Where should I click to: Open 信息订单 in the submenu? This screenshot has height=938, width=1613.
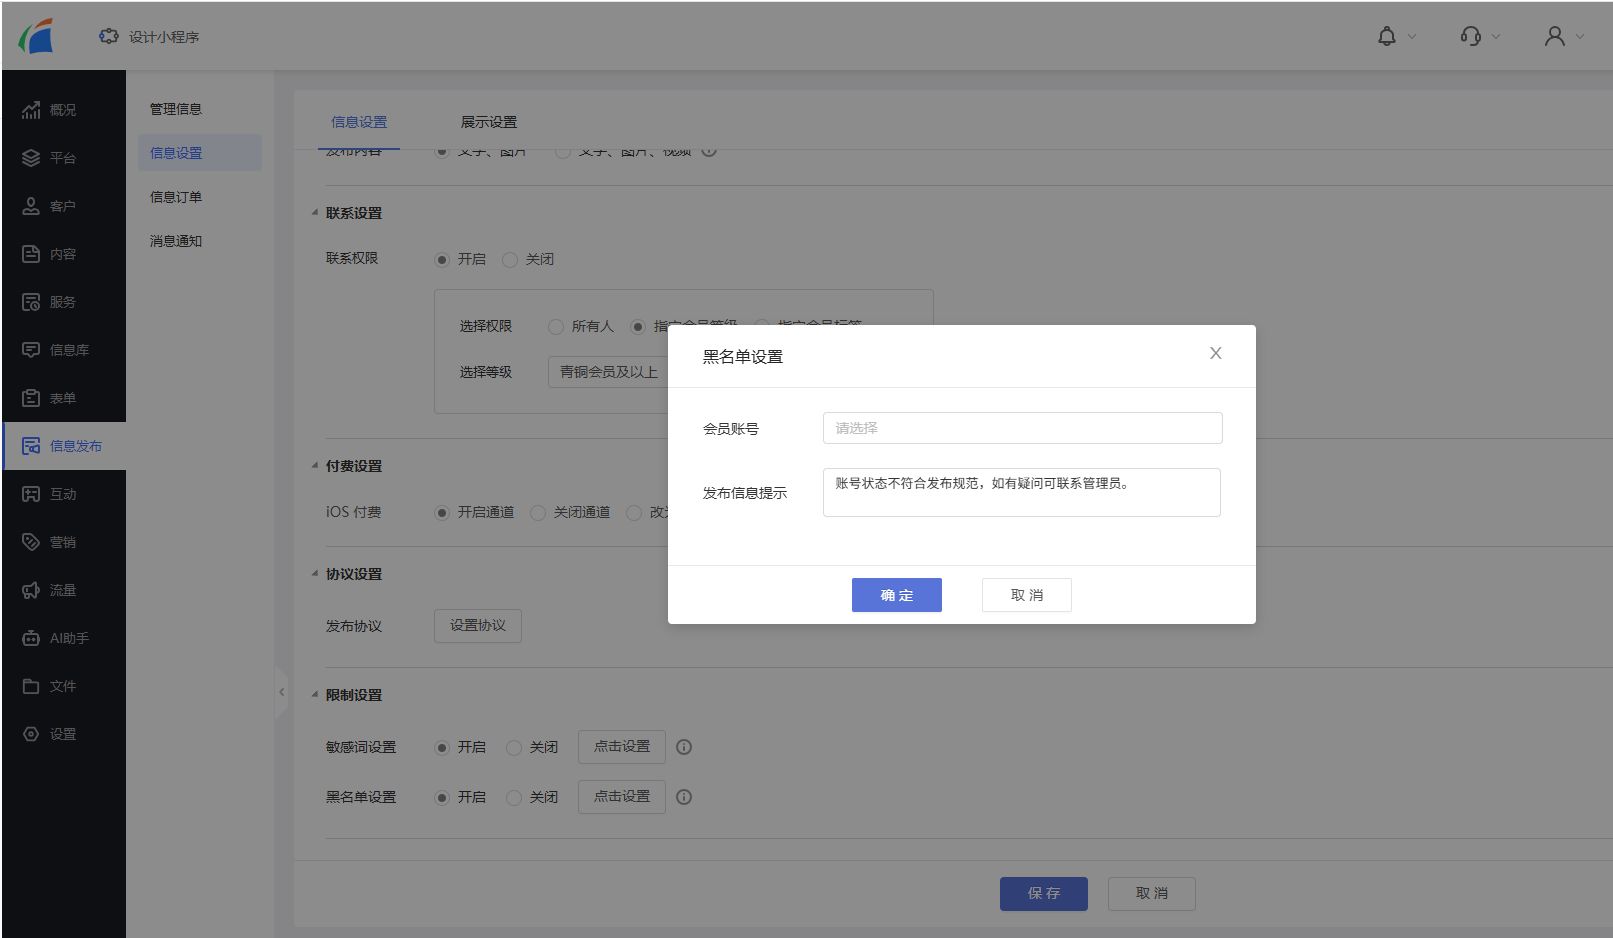[176, 197]
